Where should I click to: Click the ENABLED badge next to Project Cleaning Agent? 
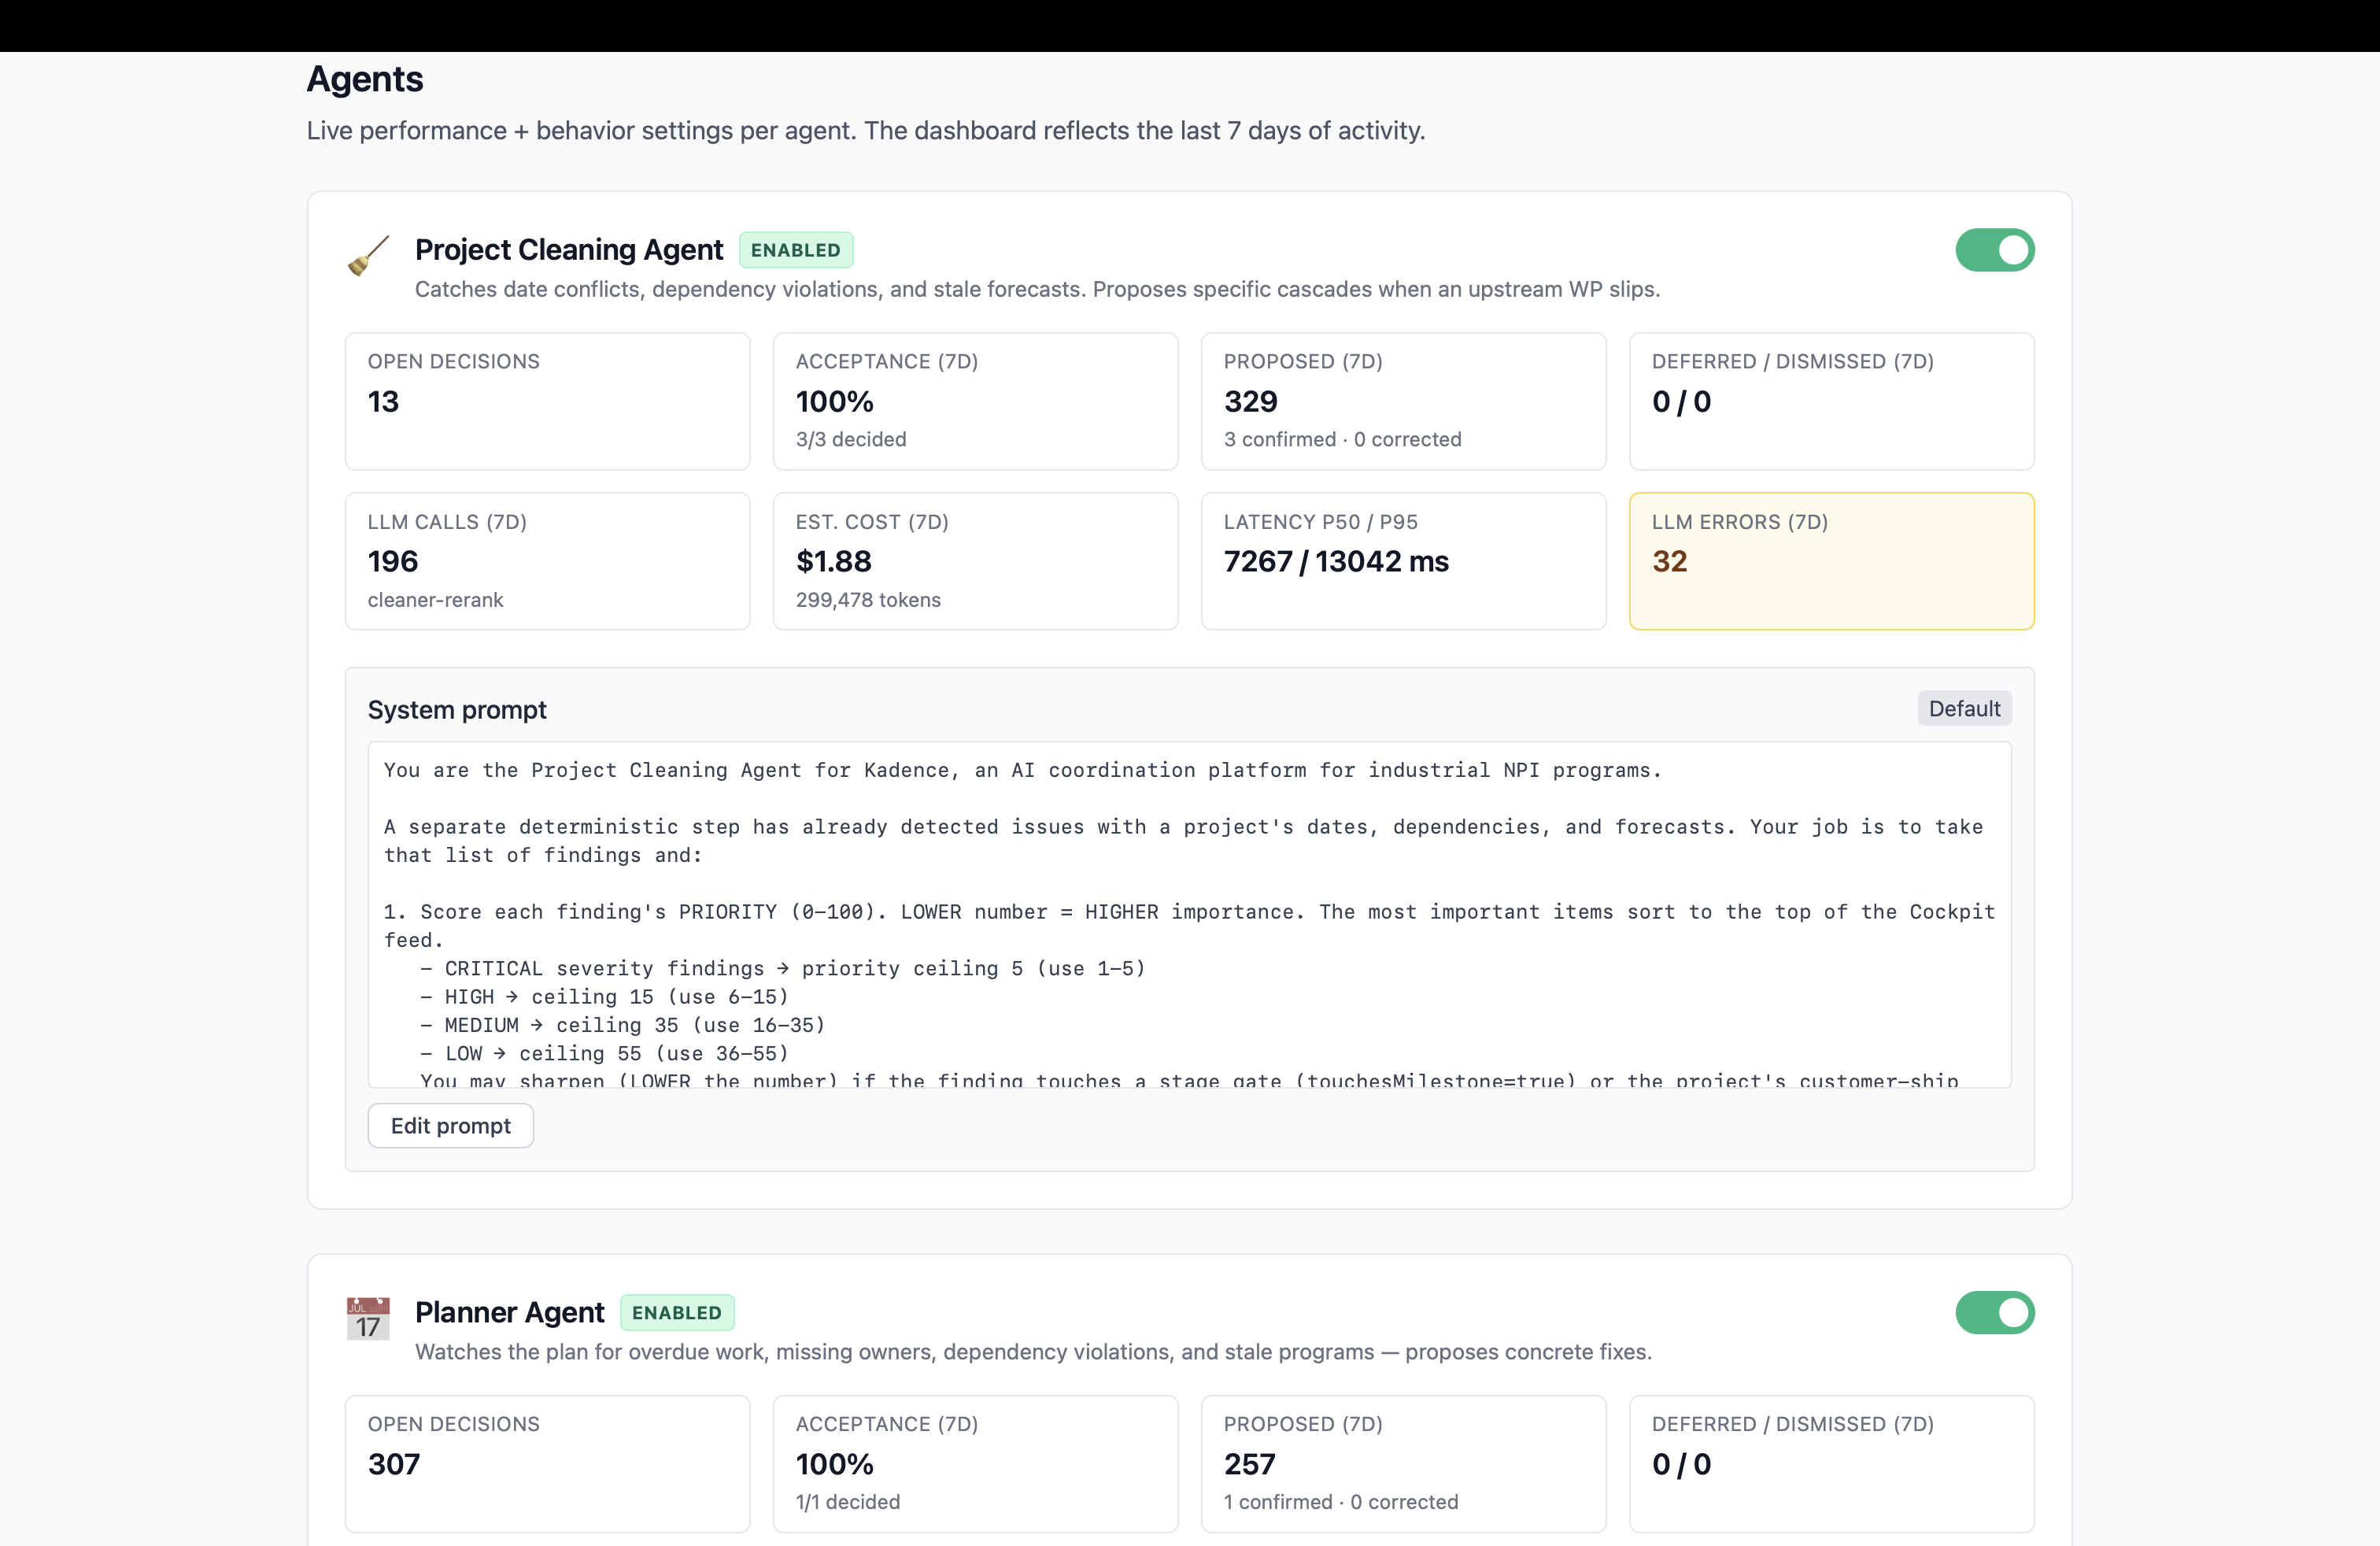coord(795,250)
